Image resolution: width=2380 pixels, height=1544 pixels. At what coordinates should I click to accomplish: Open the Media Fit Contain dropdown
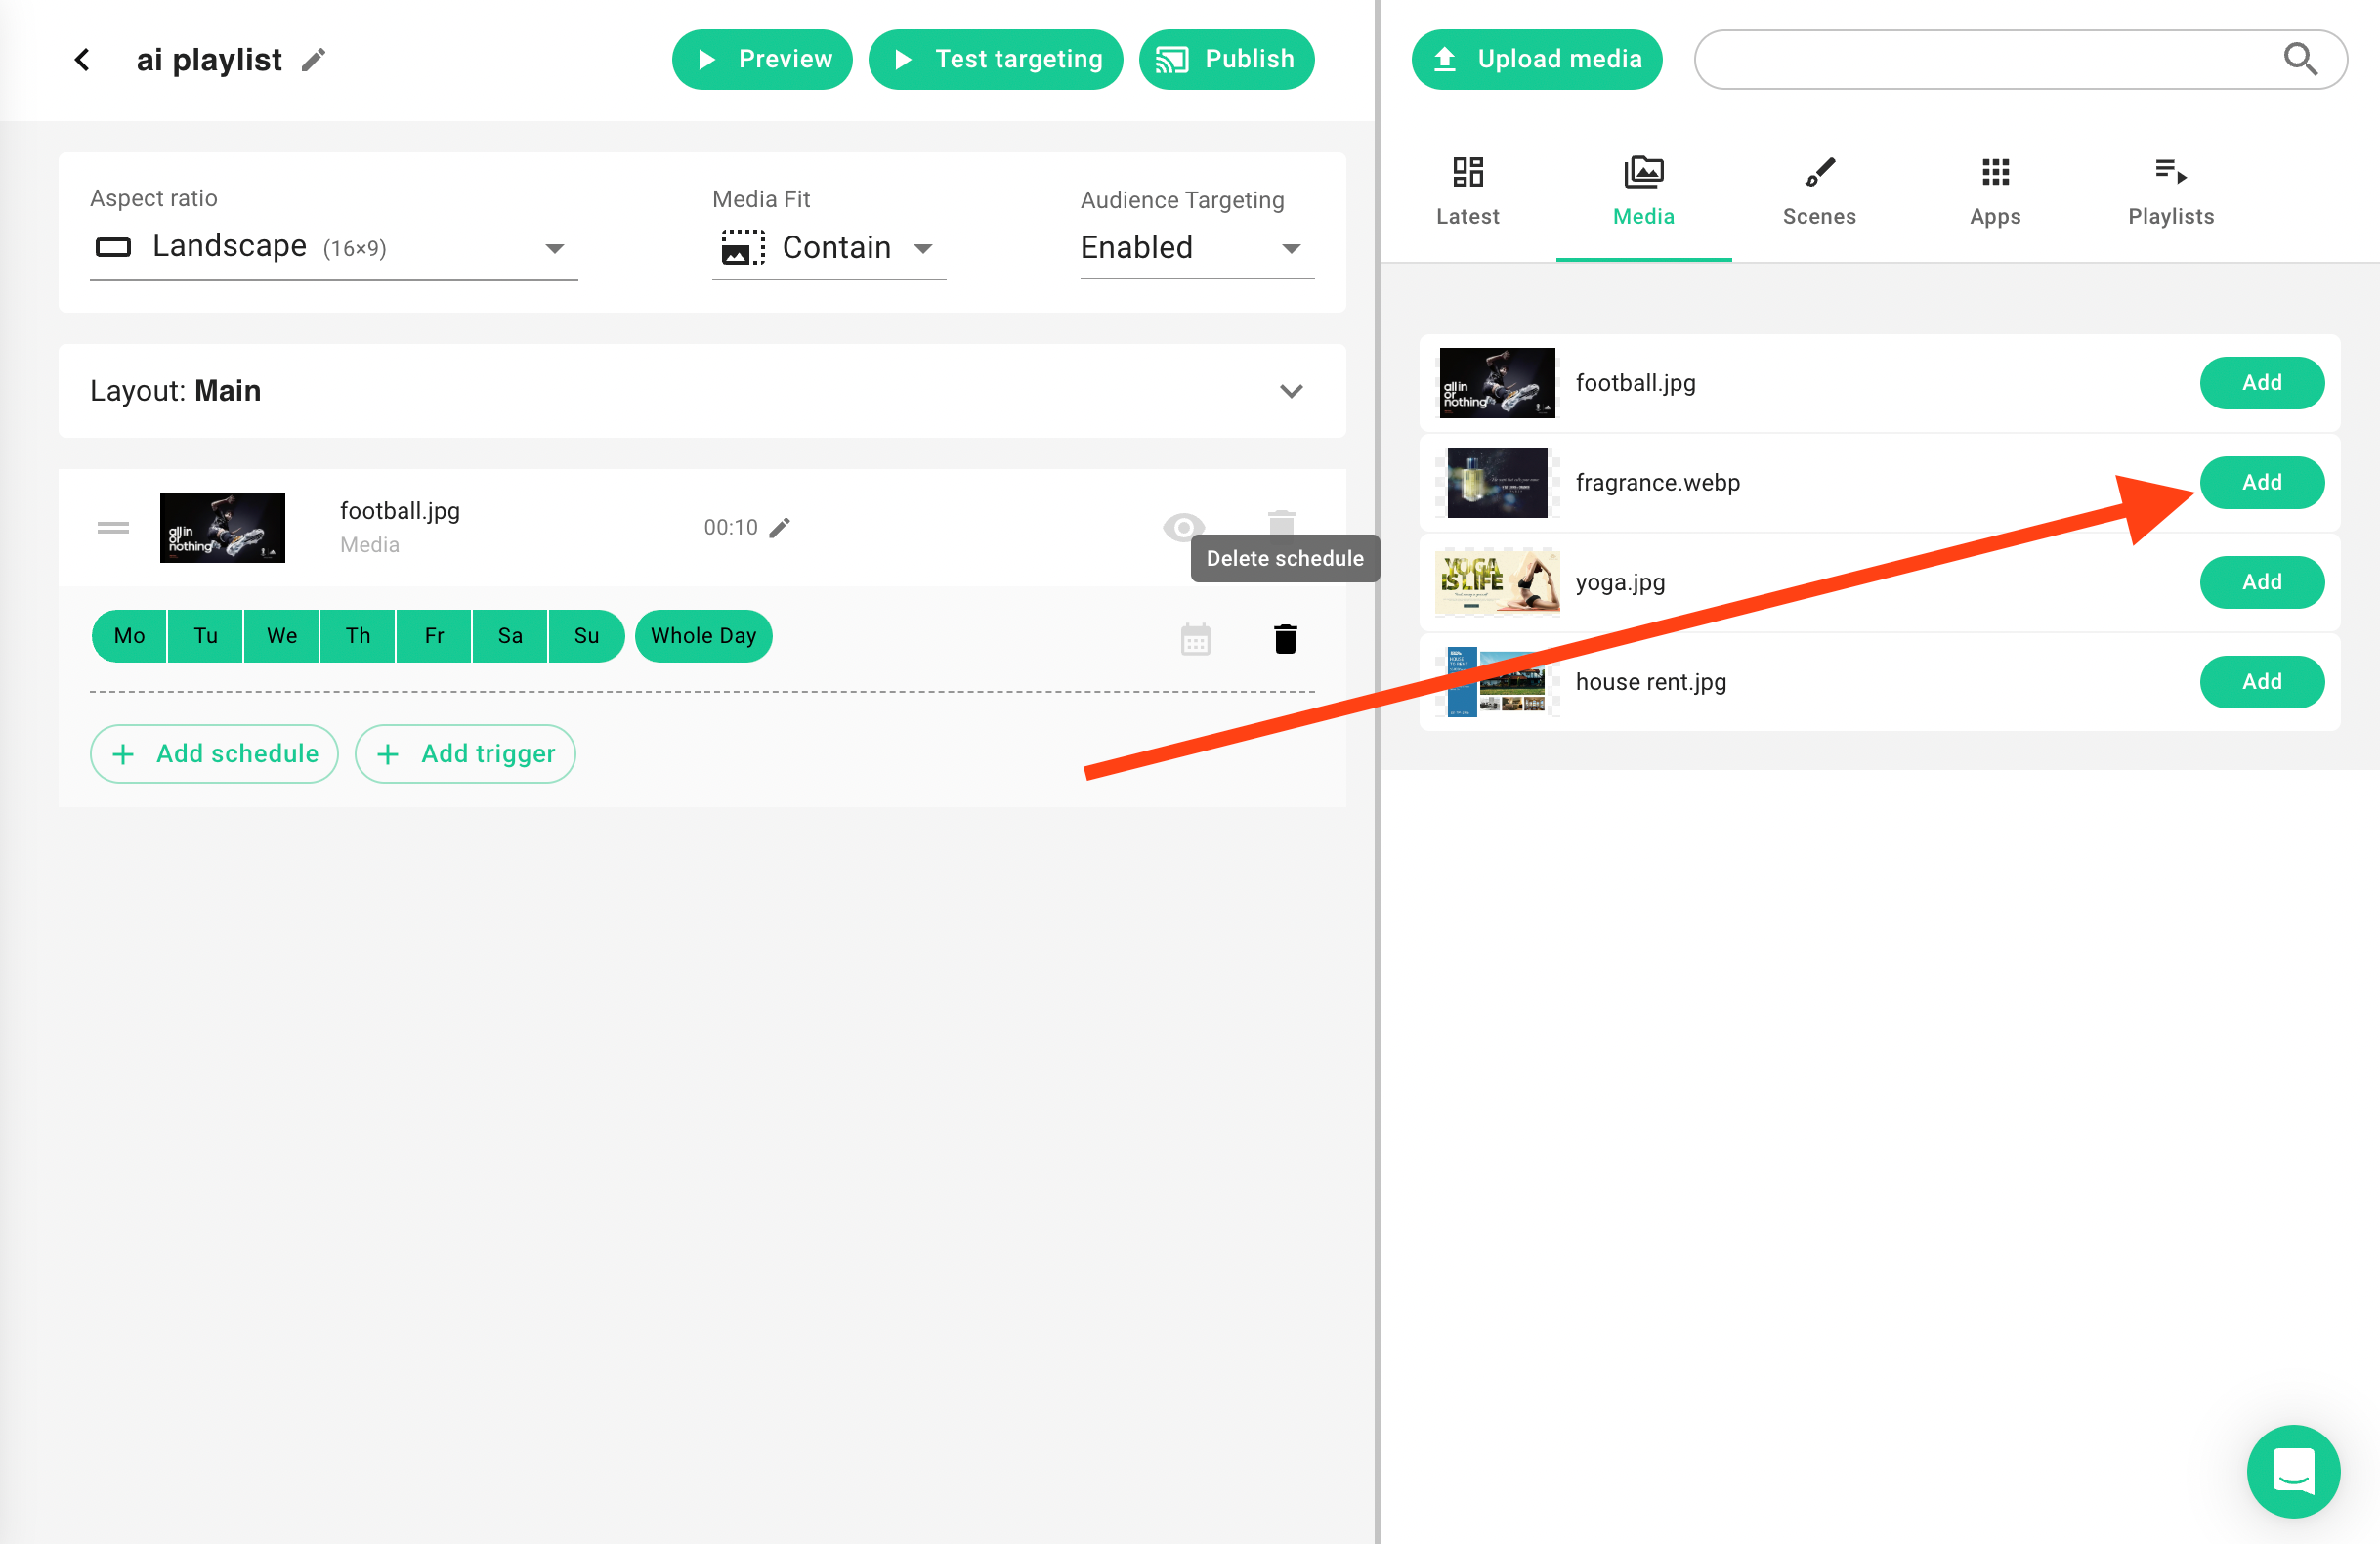click(828, 247)
